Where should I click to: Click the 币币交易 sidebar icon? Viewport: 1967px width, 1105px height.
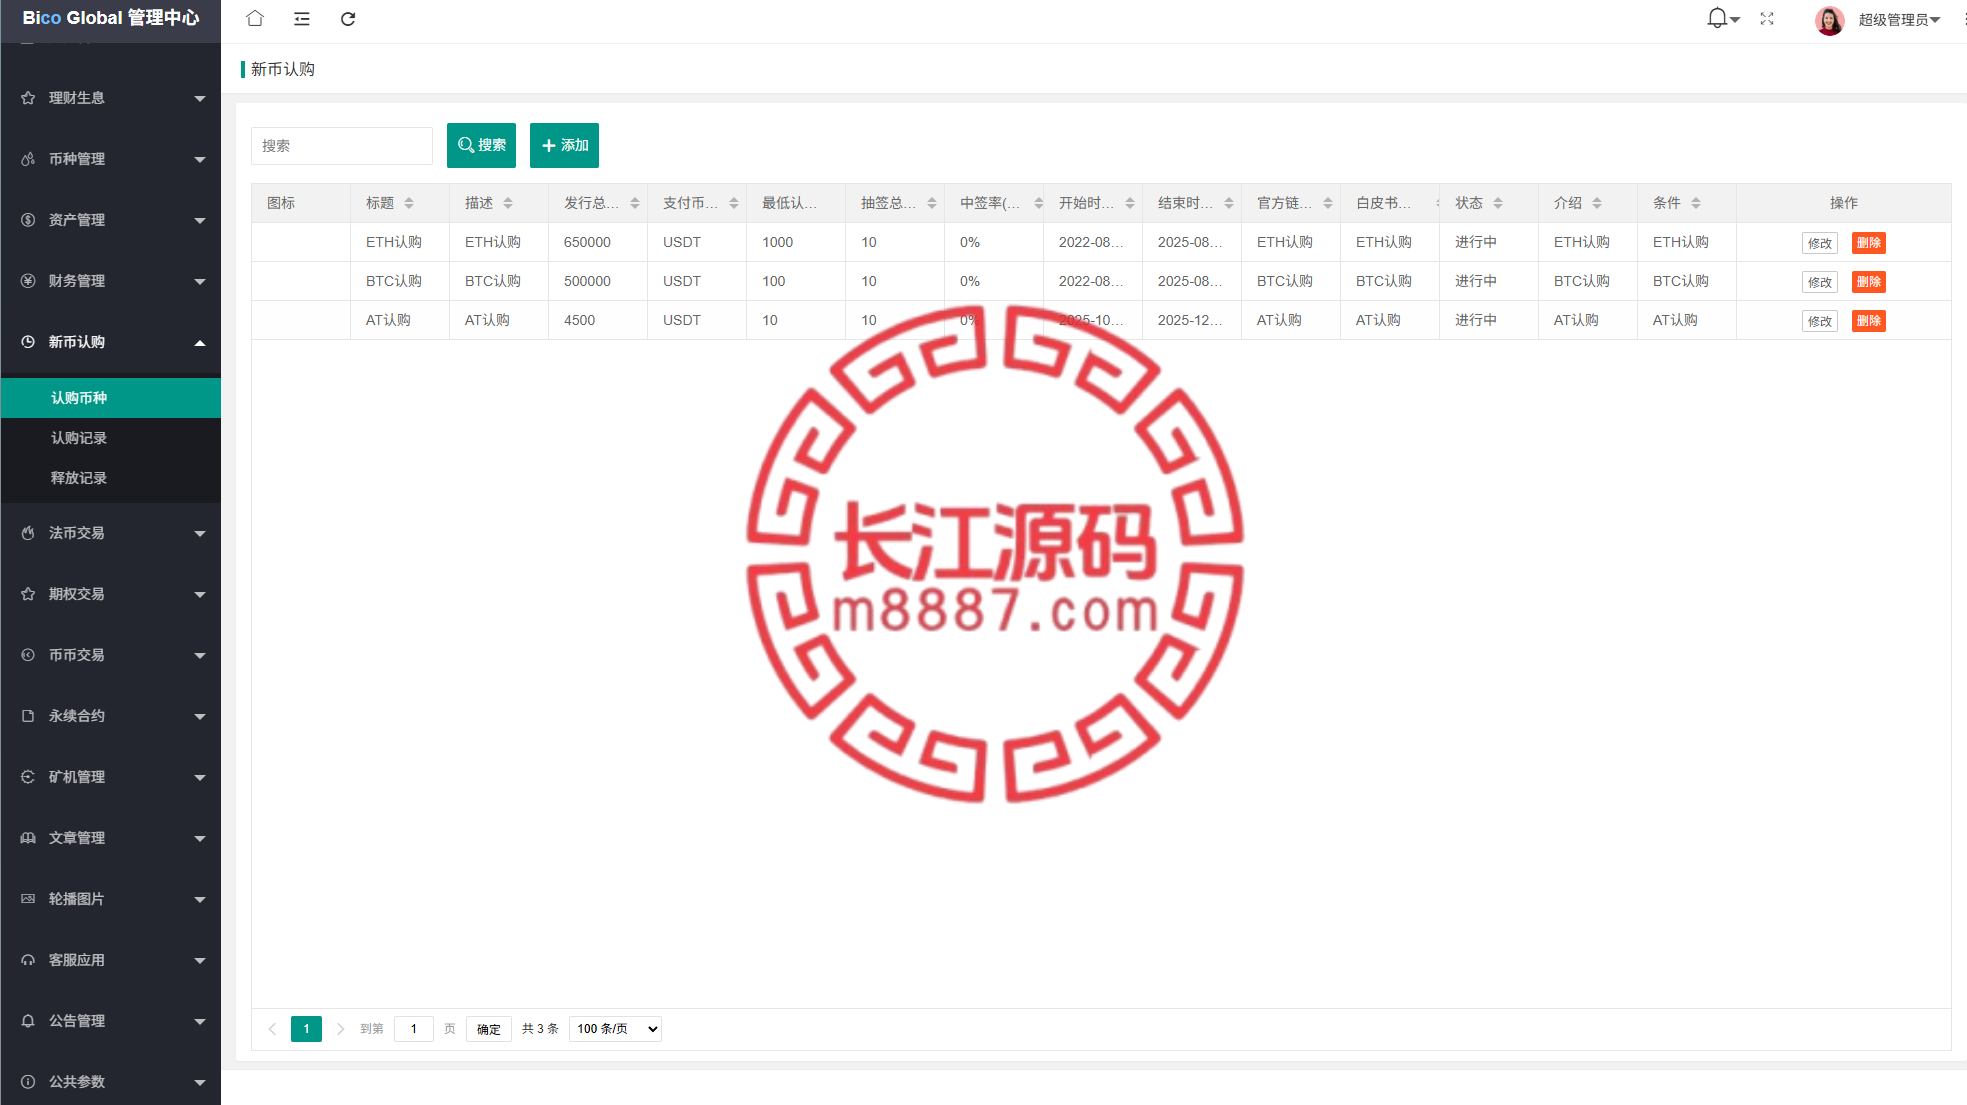(28, 655)
